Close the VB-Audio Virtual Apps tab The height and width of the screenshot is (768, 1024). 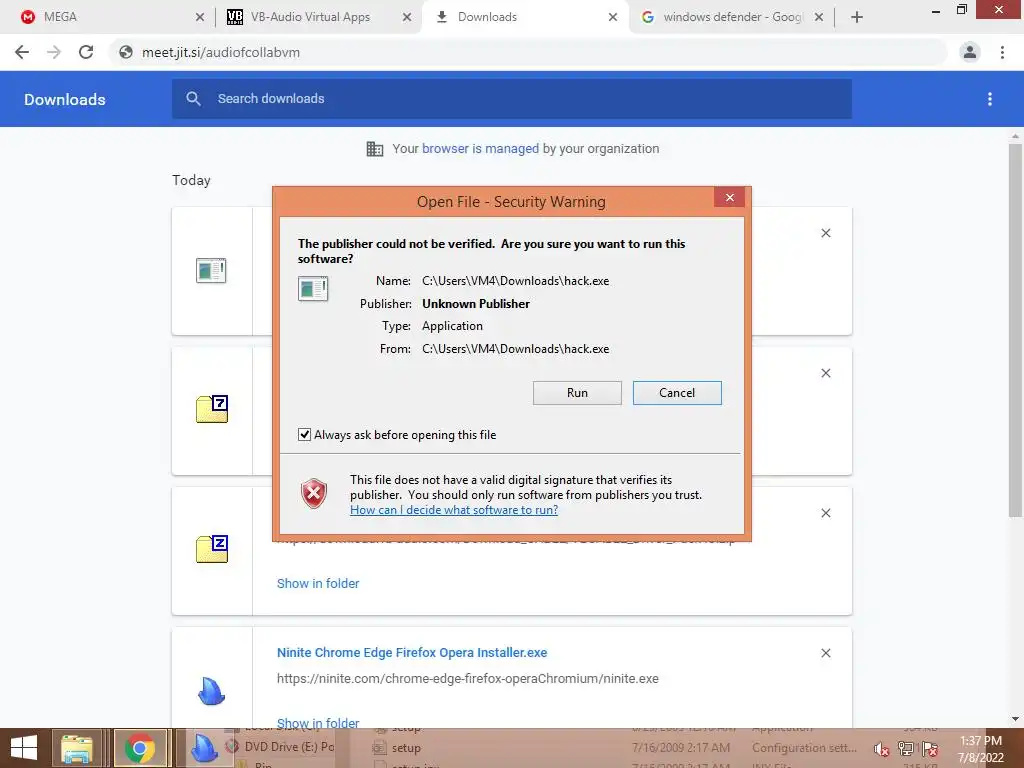407,17
